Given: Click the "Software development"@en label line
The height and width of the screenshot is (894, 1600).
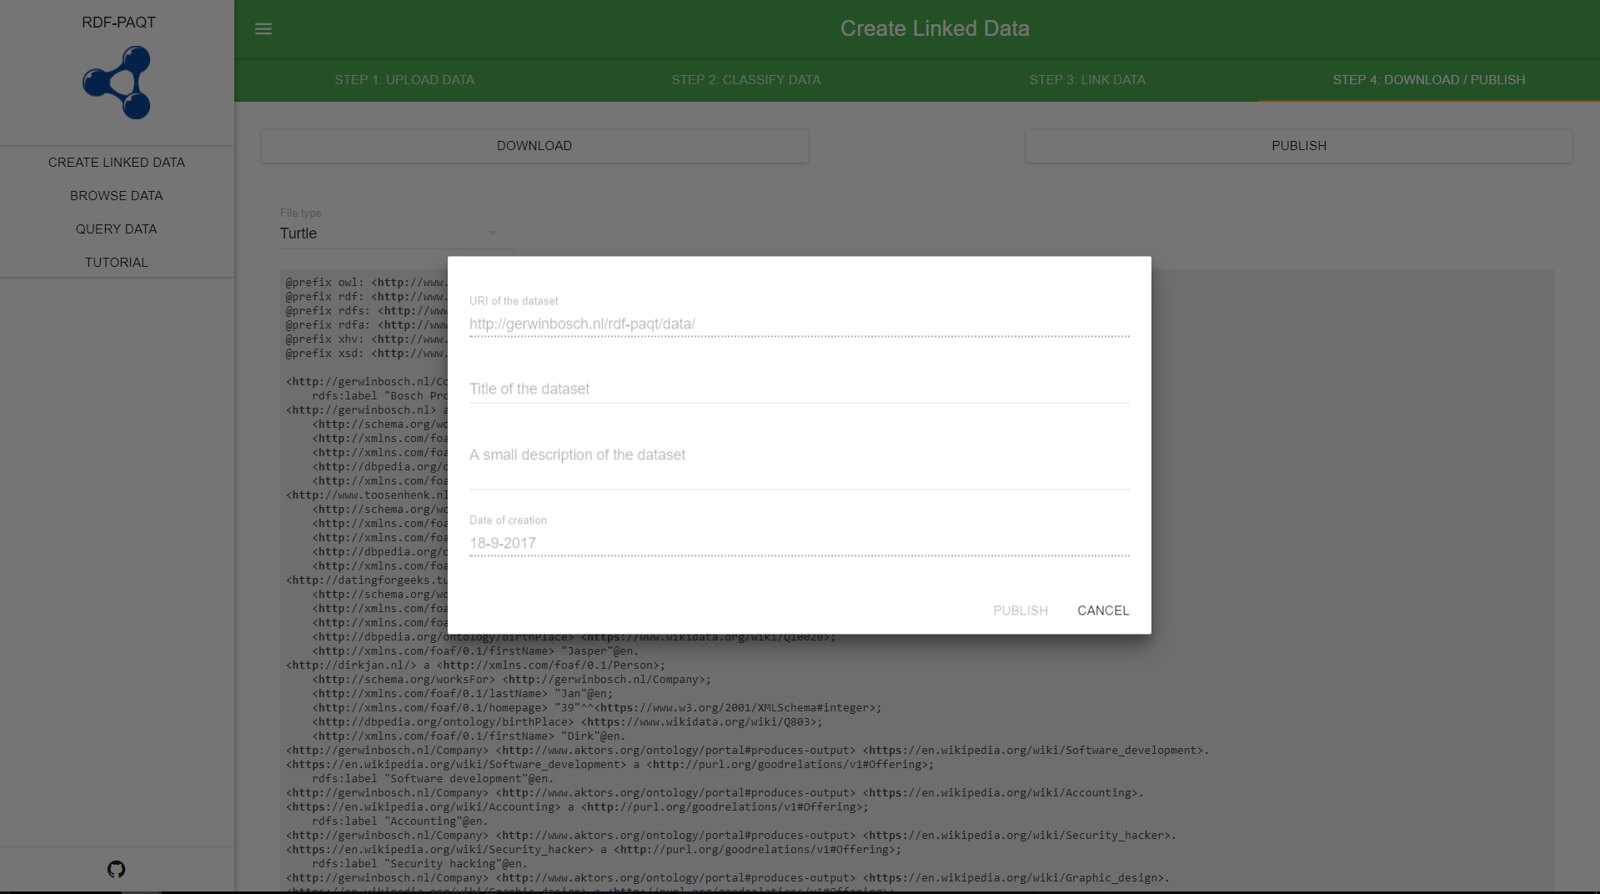Looking at the screenshot, I should pyautogui.click(x=432, y=778).
